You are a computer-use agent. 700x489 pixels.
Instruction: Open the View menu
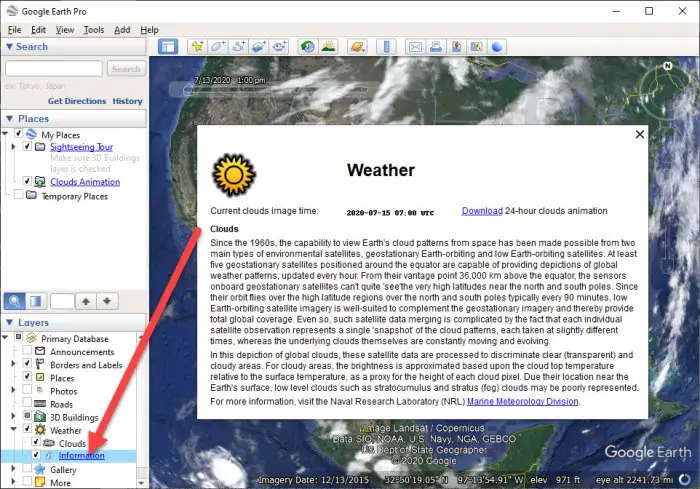point(65,29)
